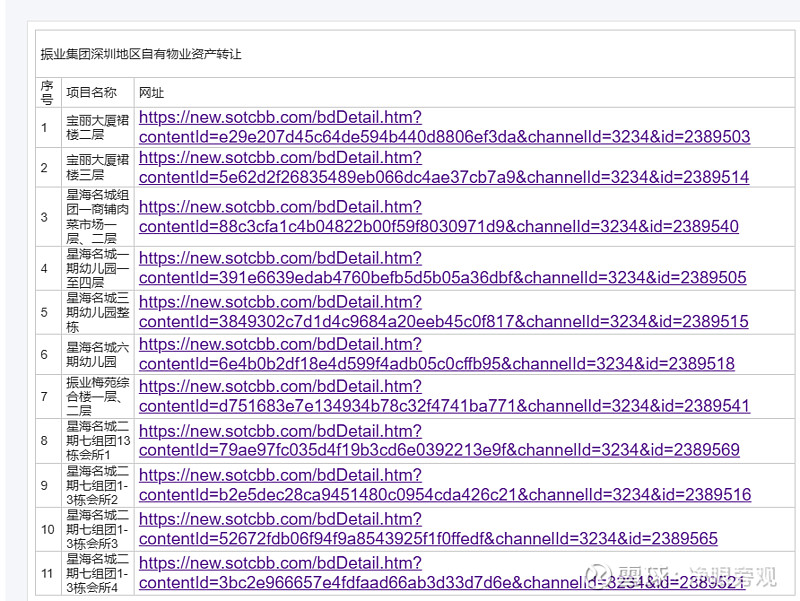Select project name 星海名城二期七组团13栋会所1
The height and width of the screenshot is (601, 800).
coord(98,441)
